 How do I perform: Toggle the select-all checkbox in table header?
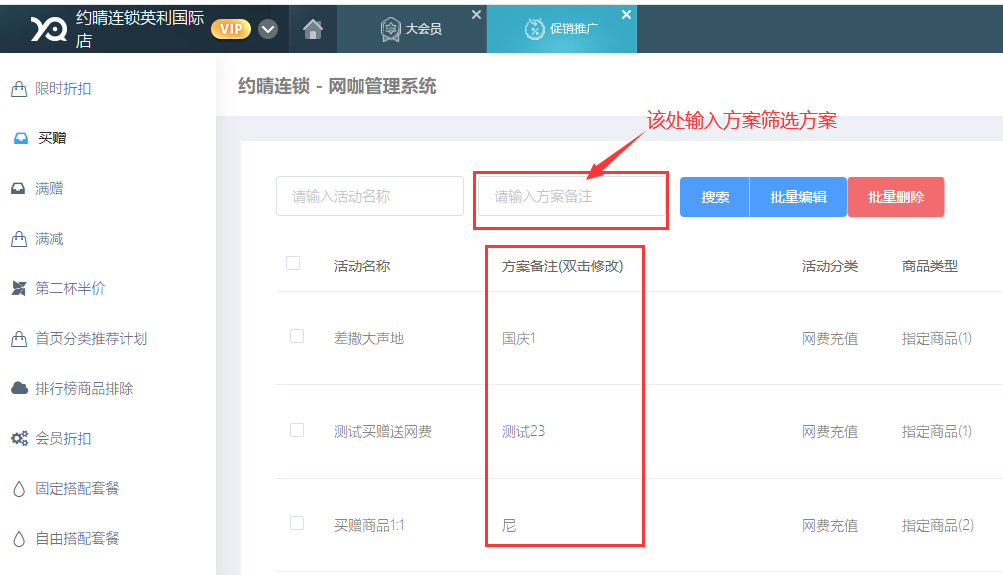click(x=293, y=263)
